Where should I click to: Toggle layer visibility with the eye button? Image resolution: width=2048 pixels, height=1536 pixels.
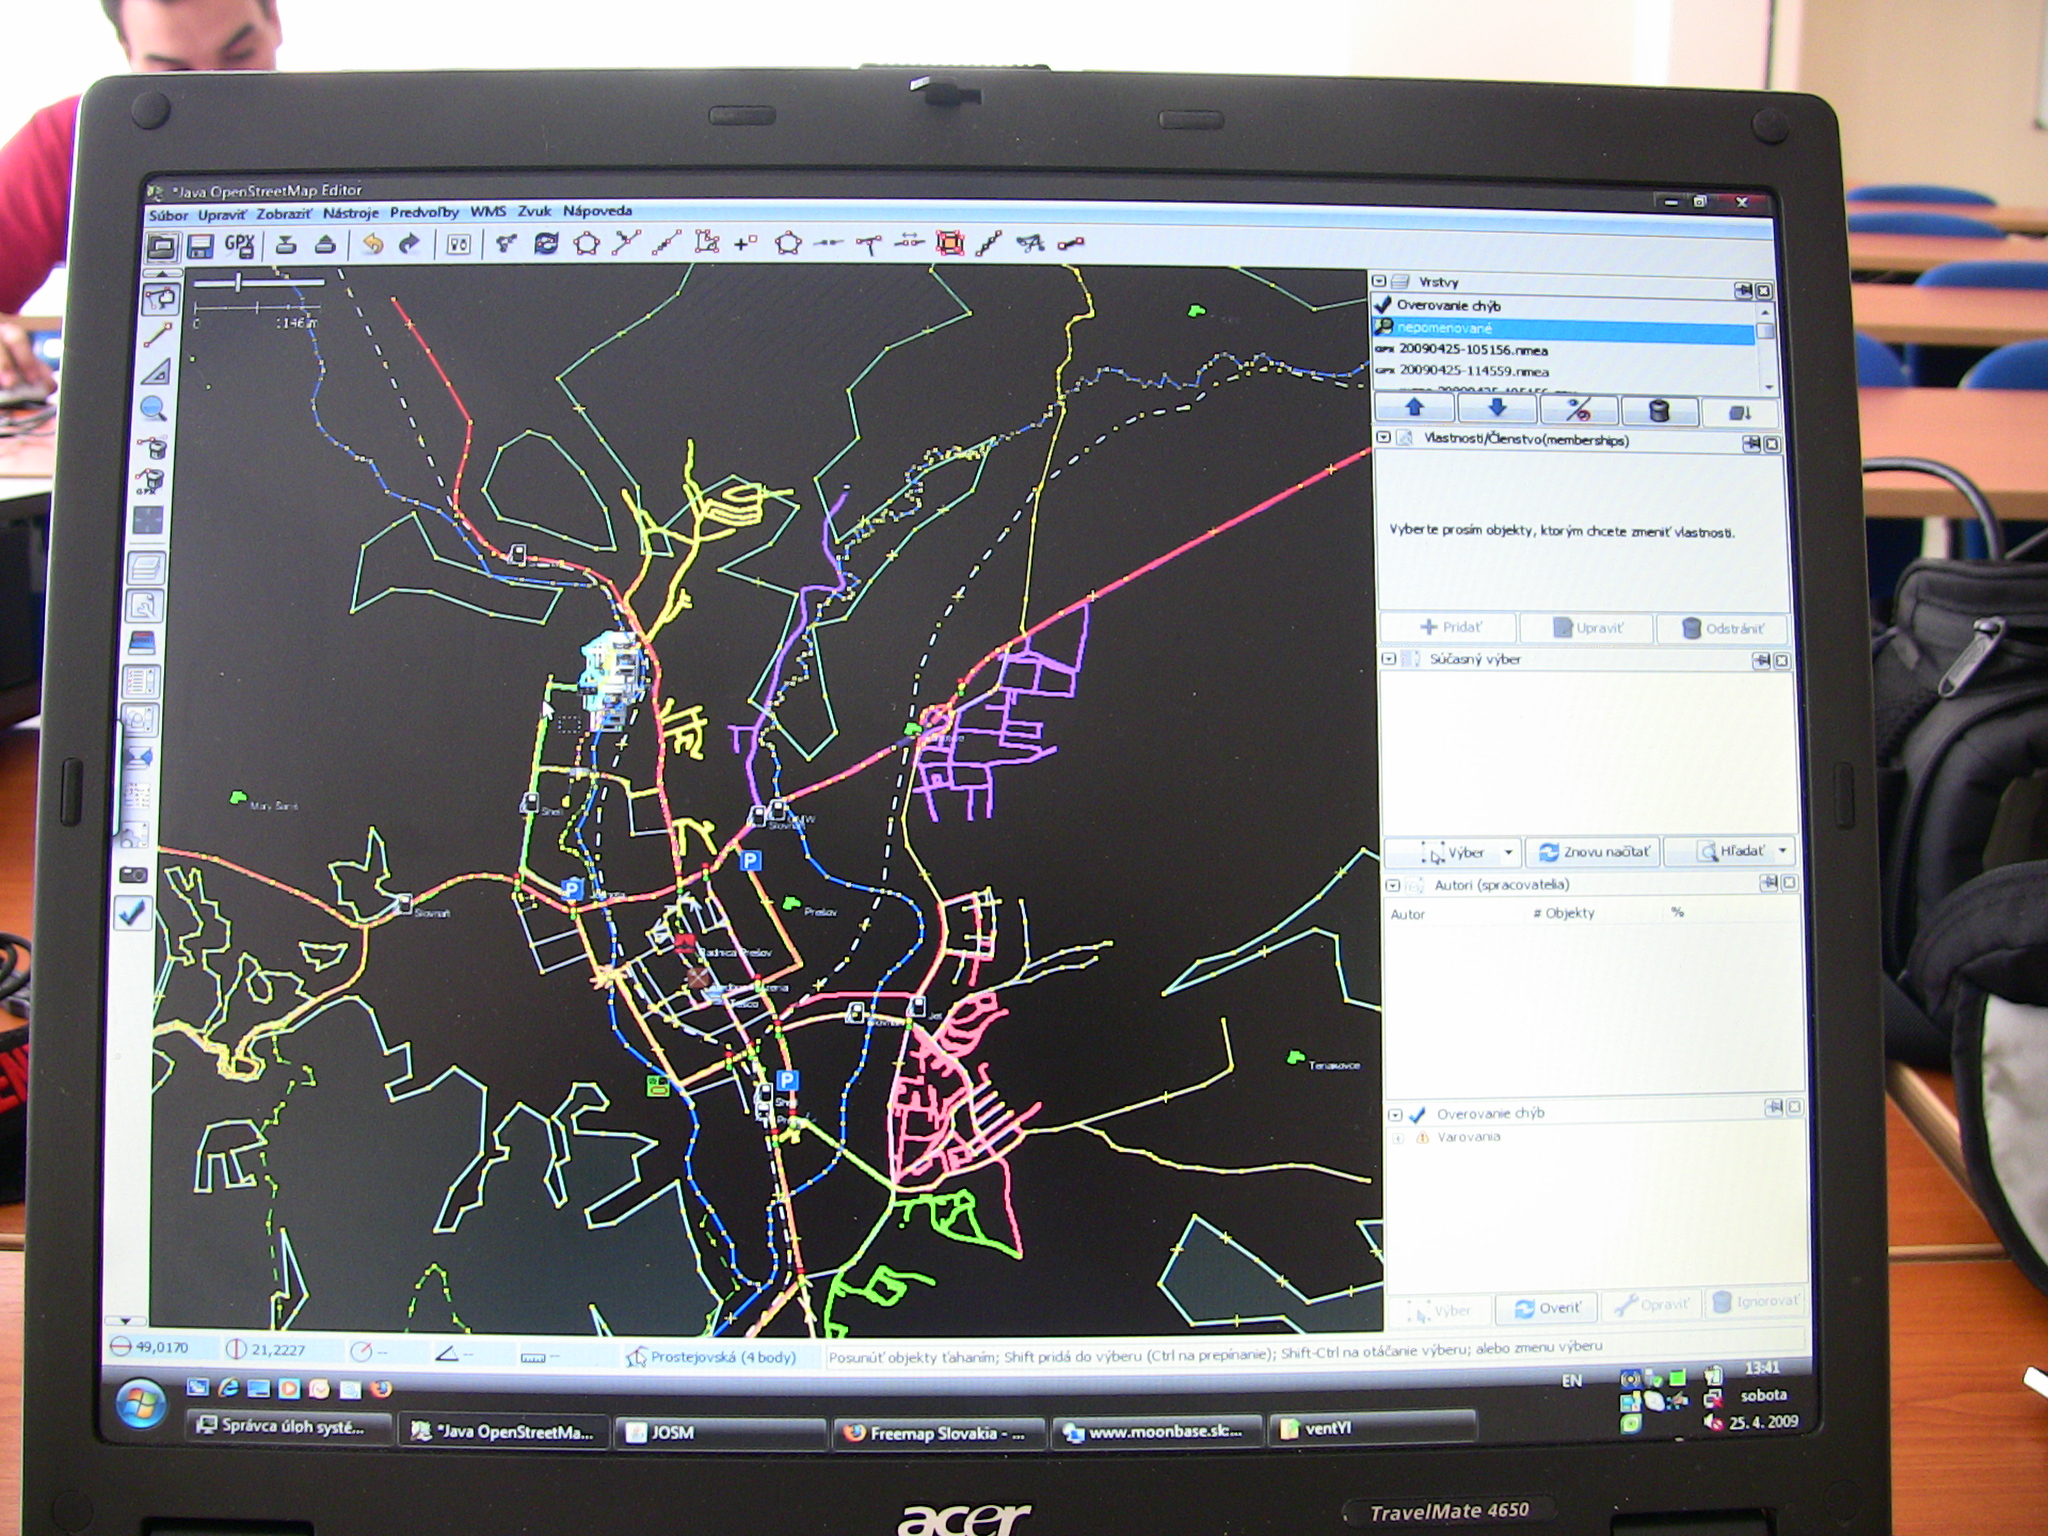click(x=1578, y=410)
